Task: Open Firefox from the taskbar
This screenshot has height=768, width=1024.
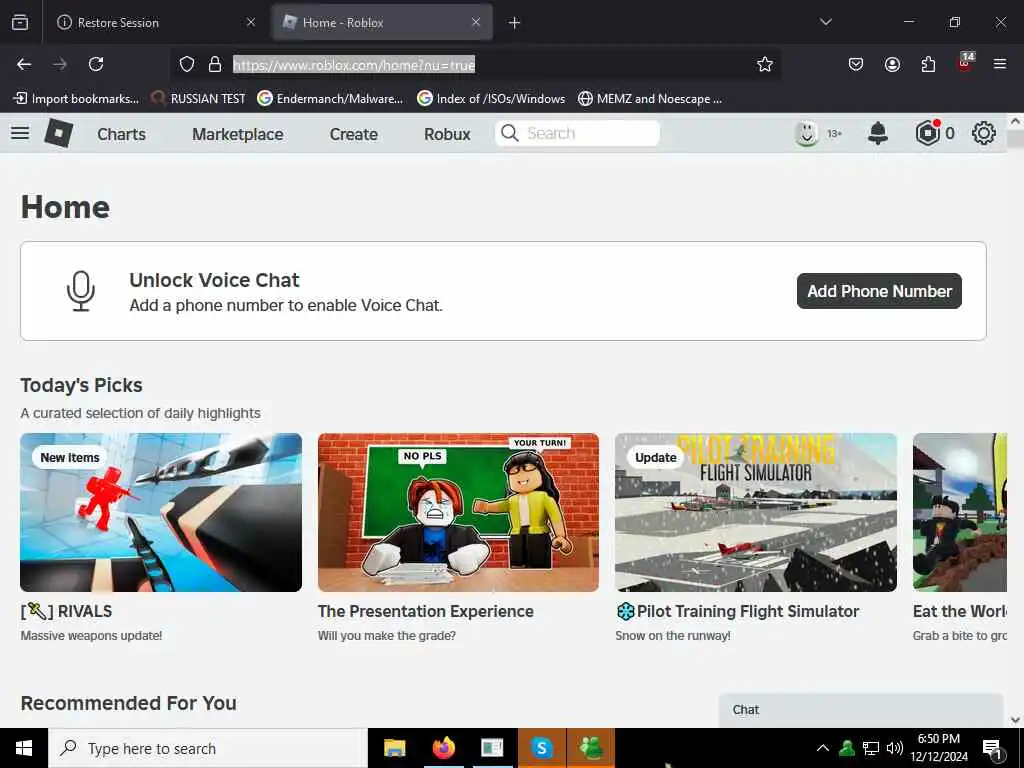Action: point(443,748)
